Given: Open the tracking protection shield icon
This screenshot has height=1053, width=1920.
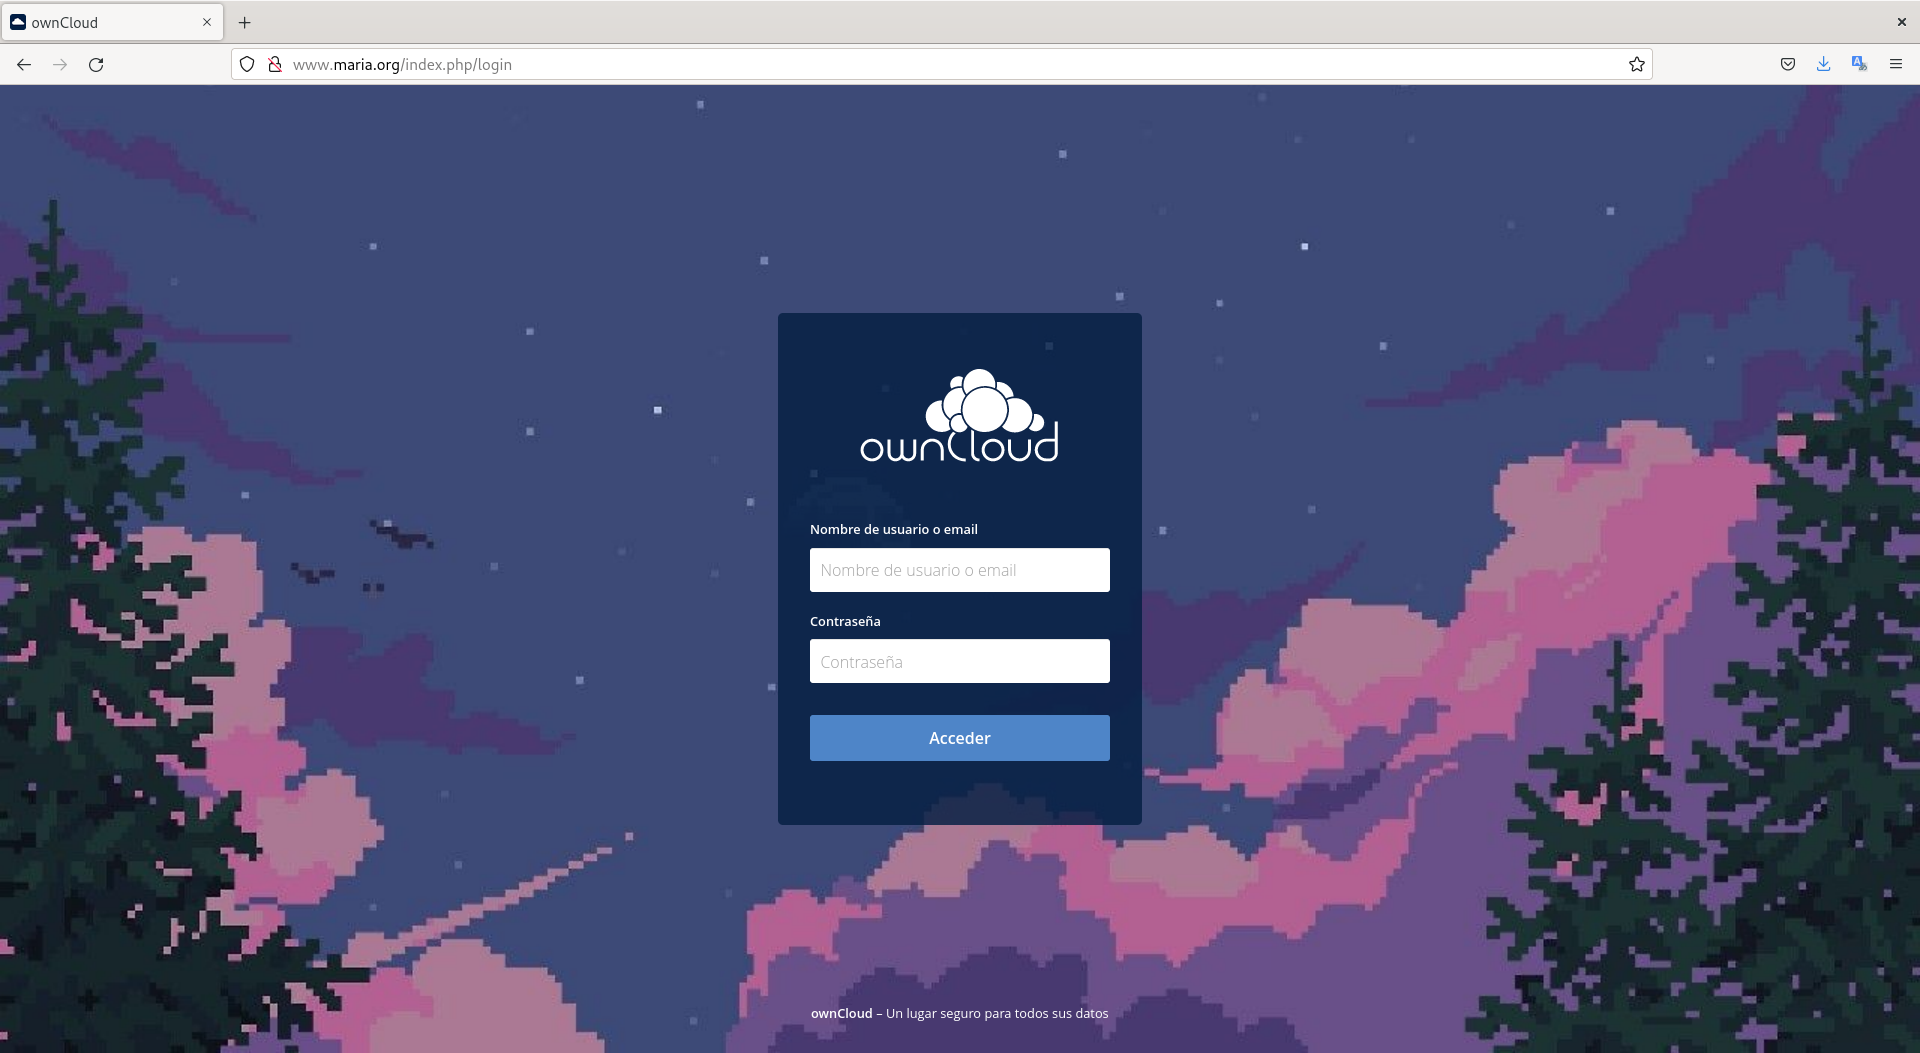Looking at the screenshot, I should click(247, 64).
